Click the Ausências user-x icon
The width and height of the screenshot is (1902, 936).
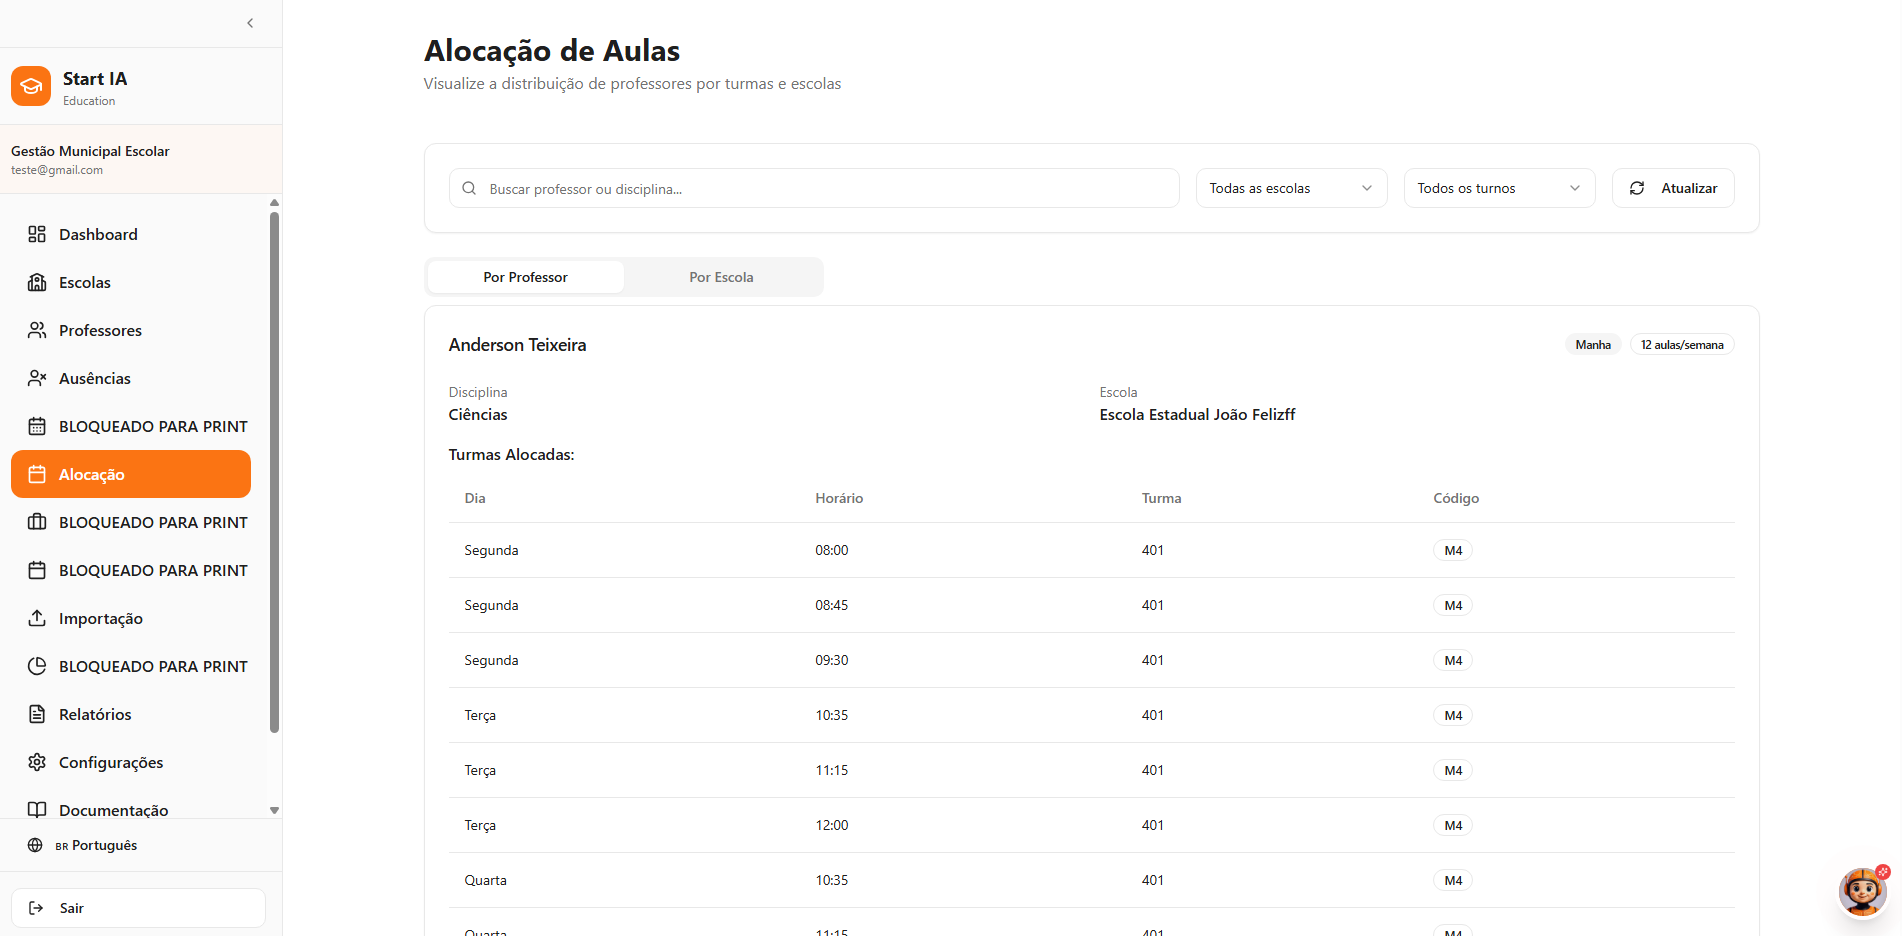point(37,378)
